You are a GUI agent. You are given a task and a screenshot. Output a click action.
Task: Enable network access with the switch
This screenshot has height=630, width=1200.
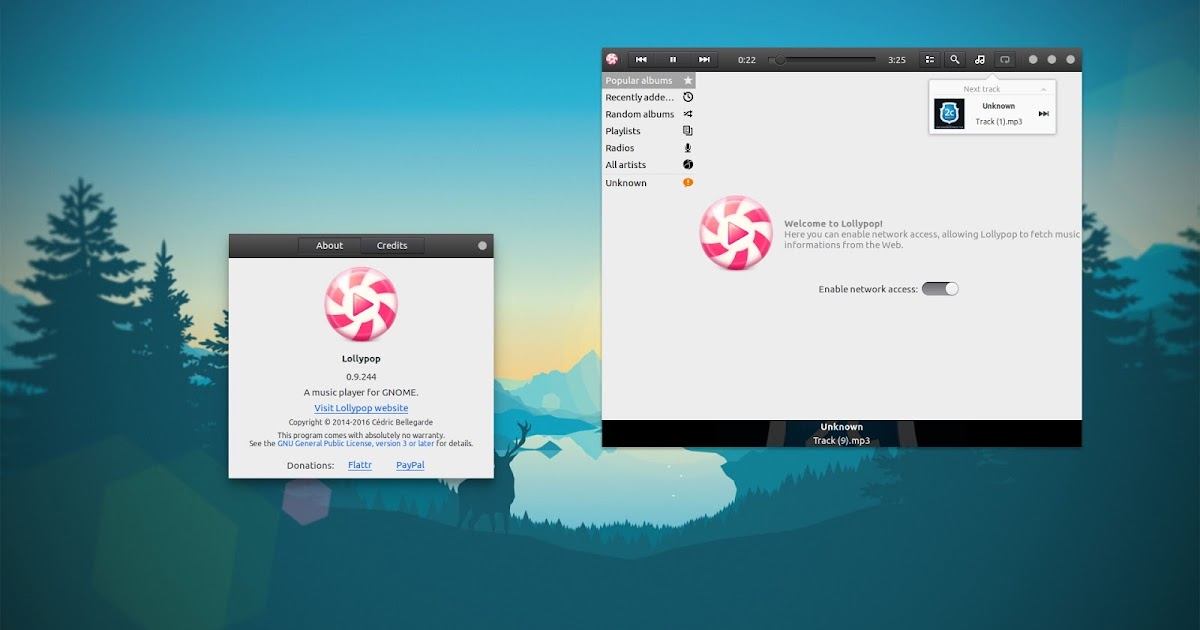pyautogui.click(x=940, y=287)
